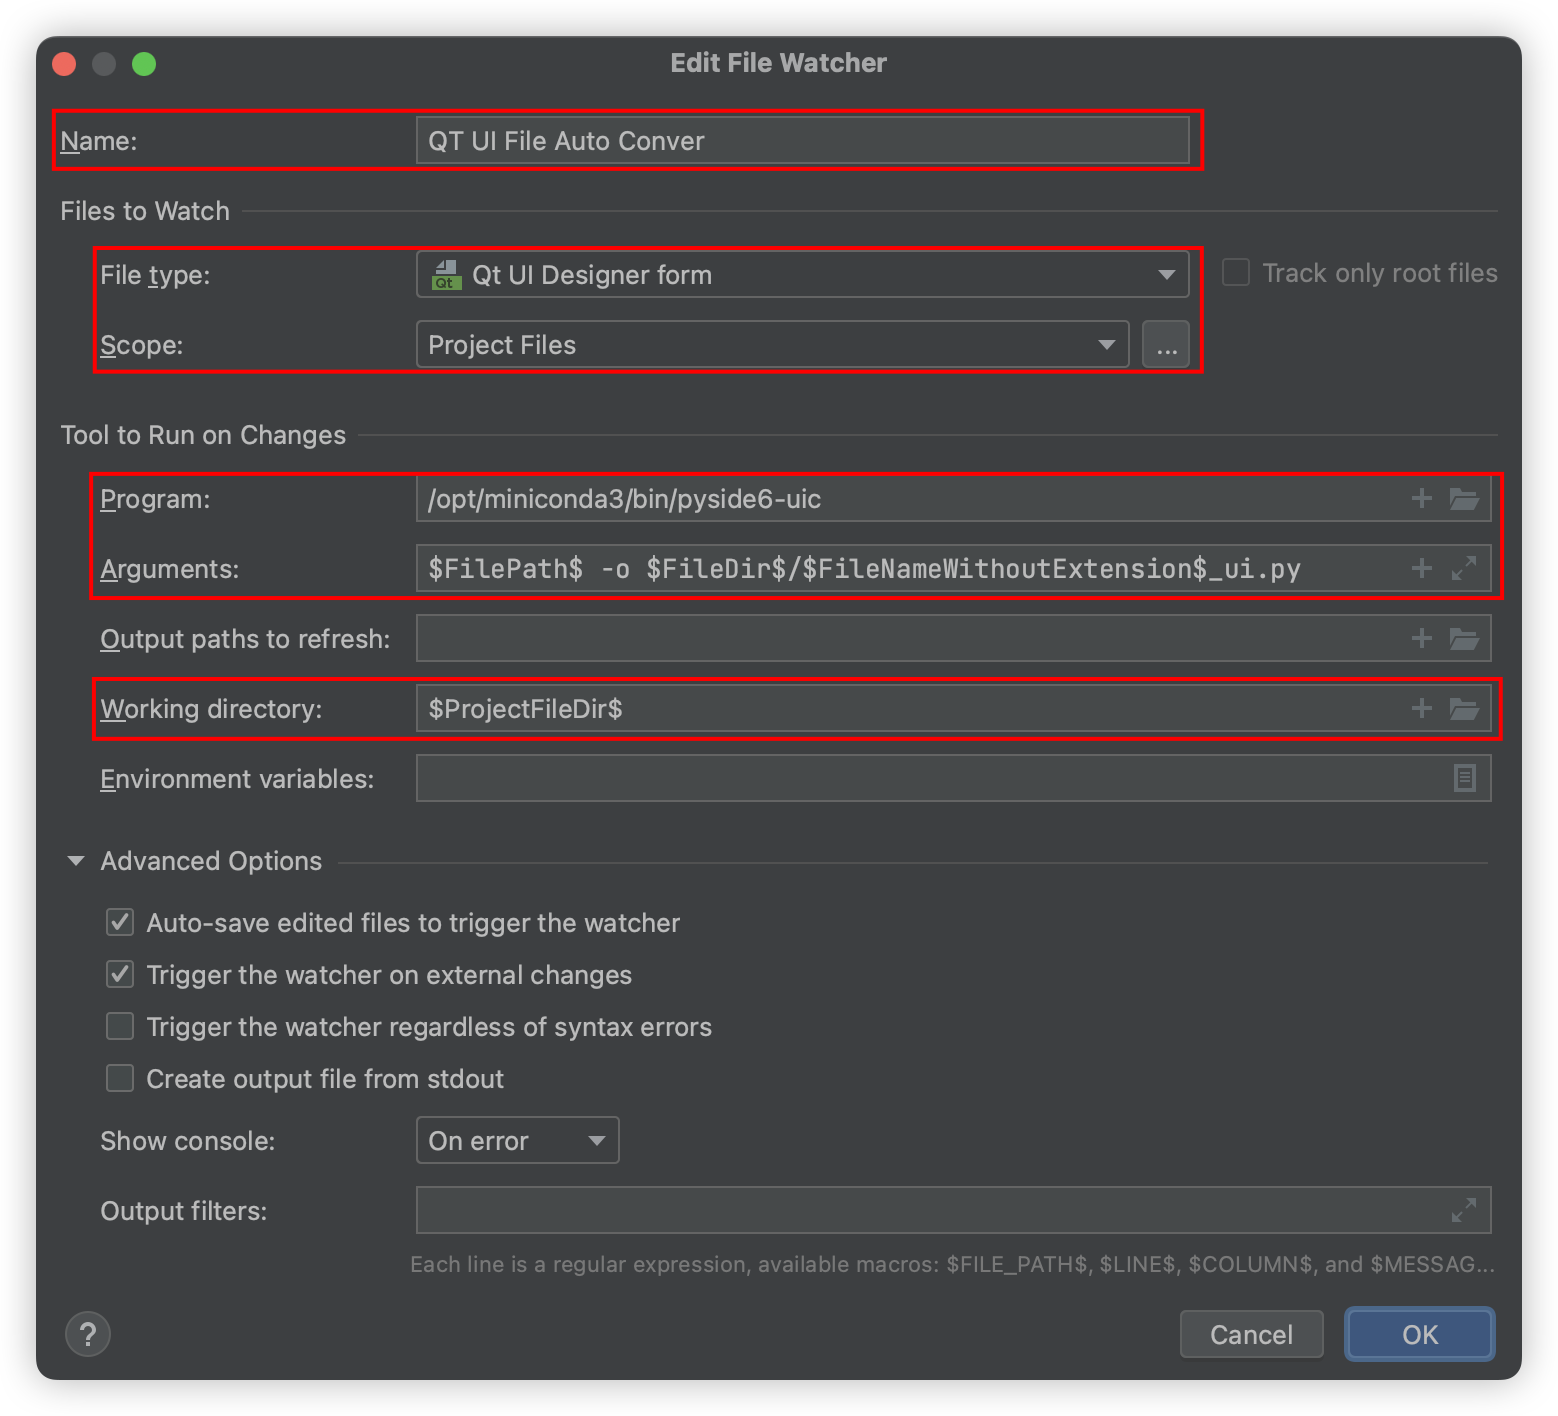This screenshot has width=1558, height=1416.
Task: Insert macro into the Arguments field
Action: point(1421,569)
